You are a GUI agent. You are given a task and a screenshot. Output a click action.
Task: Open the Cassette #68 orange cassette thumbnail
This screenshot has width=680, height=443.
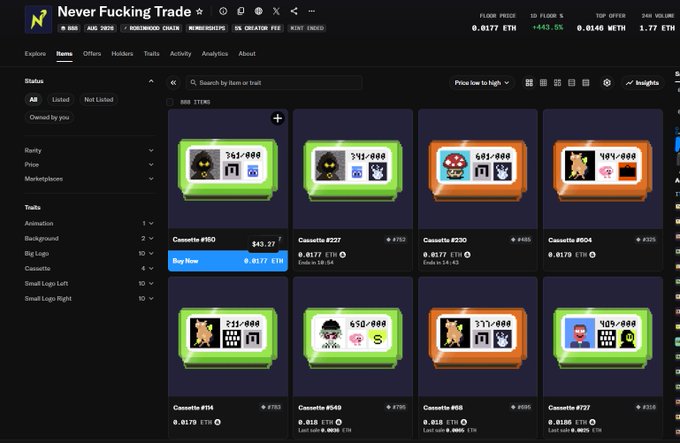coord(478,337)
